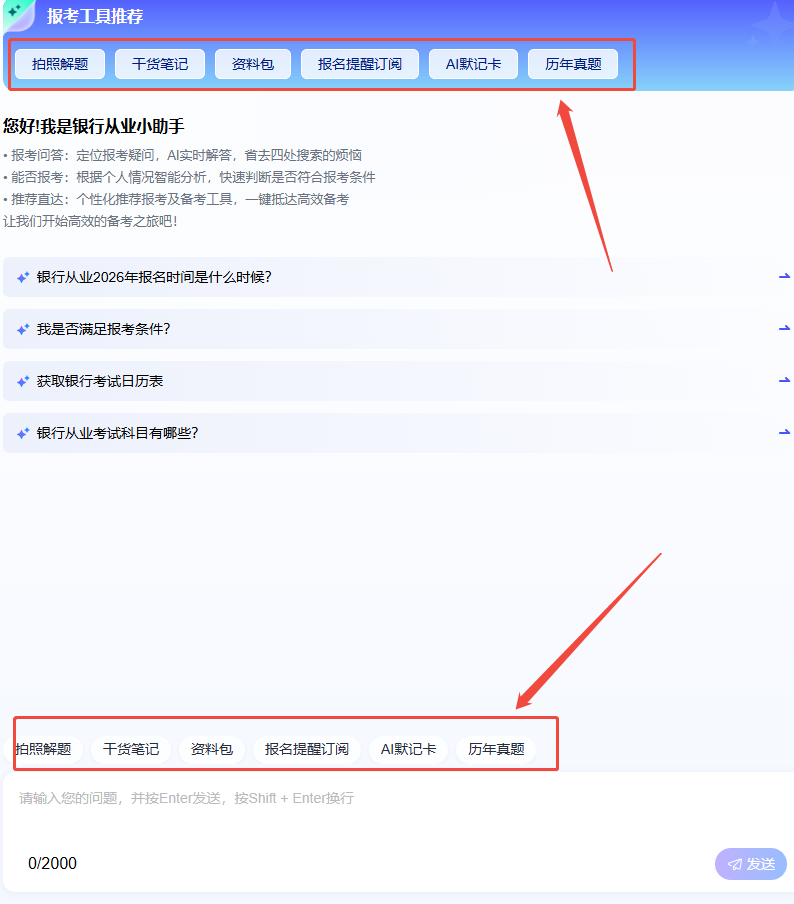Click arrow icon on 我是否满足报考条件 row
Image resolution: width=794 pixels, height=904 pixels.
[x=784, y=329]
